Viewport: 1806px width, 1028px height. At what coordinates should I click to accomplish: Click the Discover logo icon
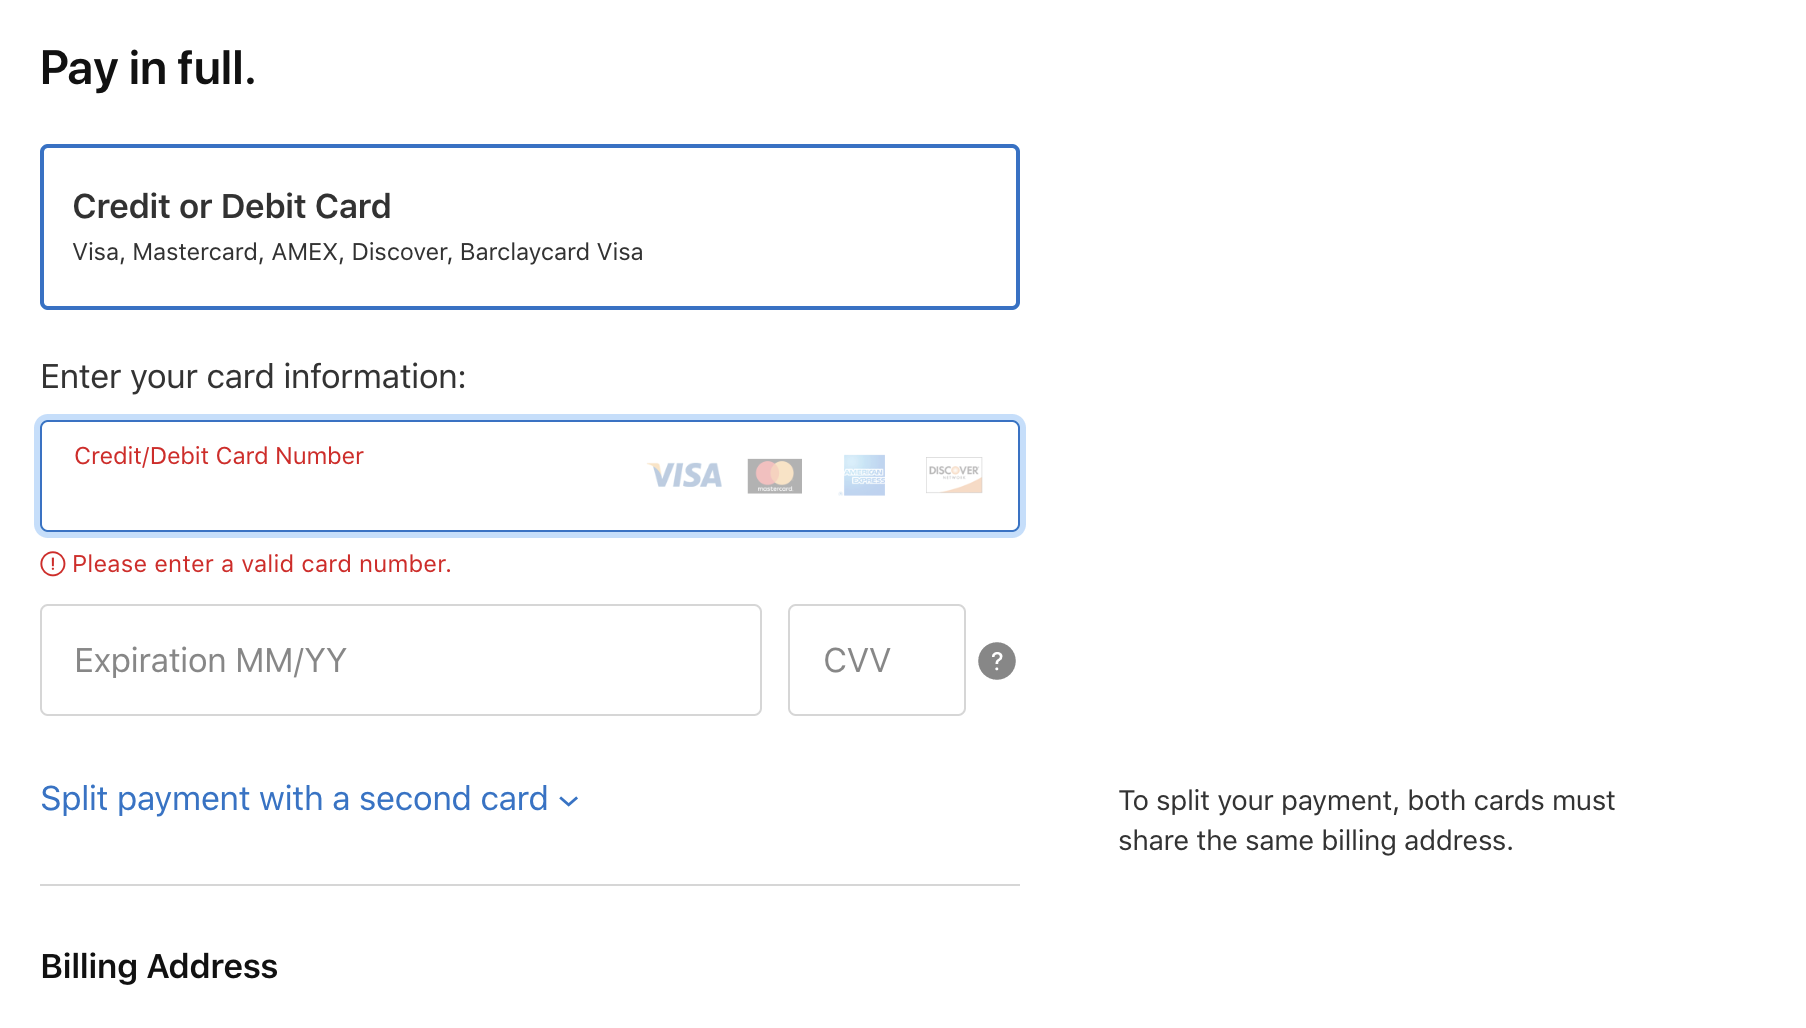point(954,475)
